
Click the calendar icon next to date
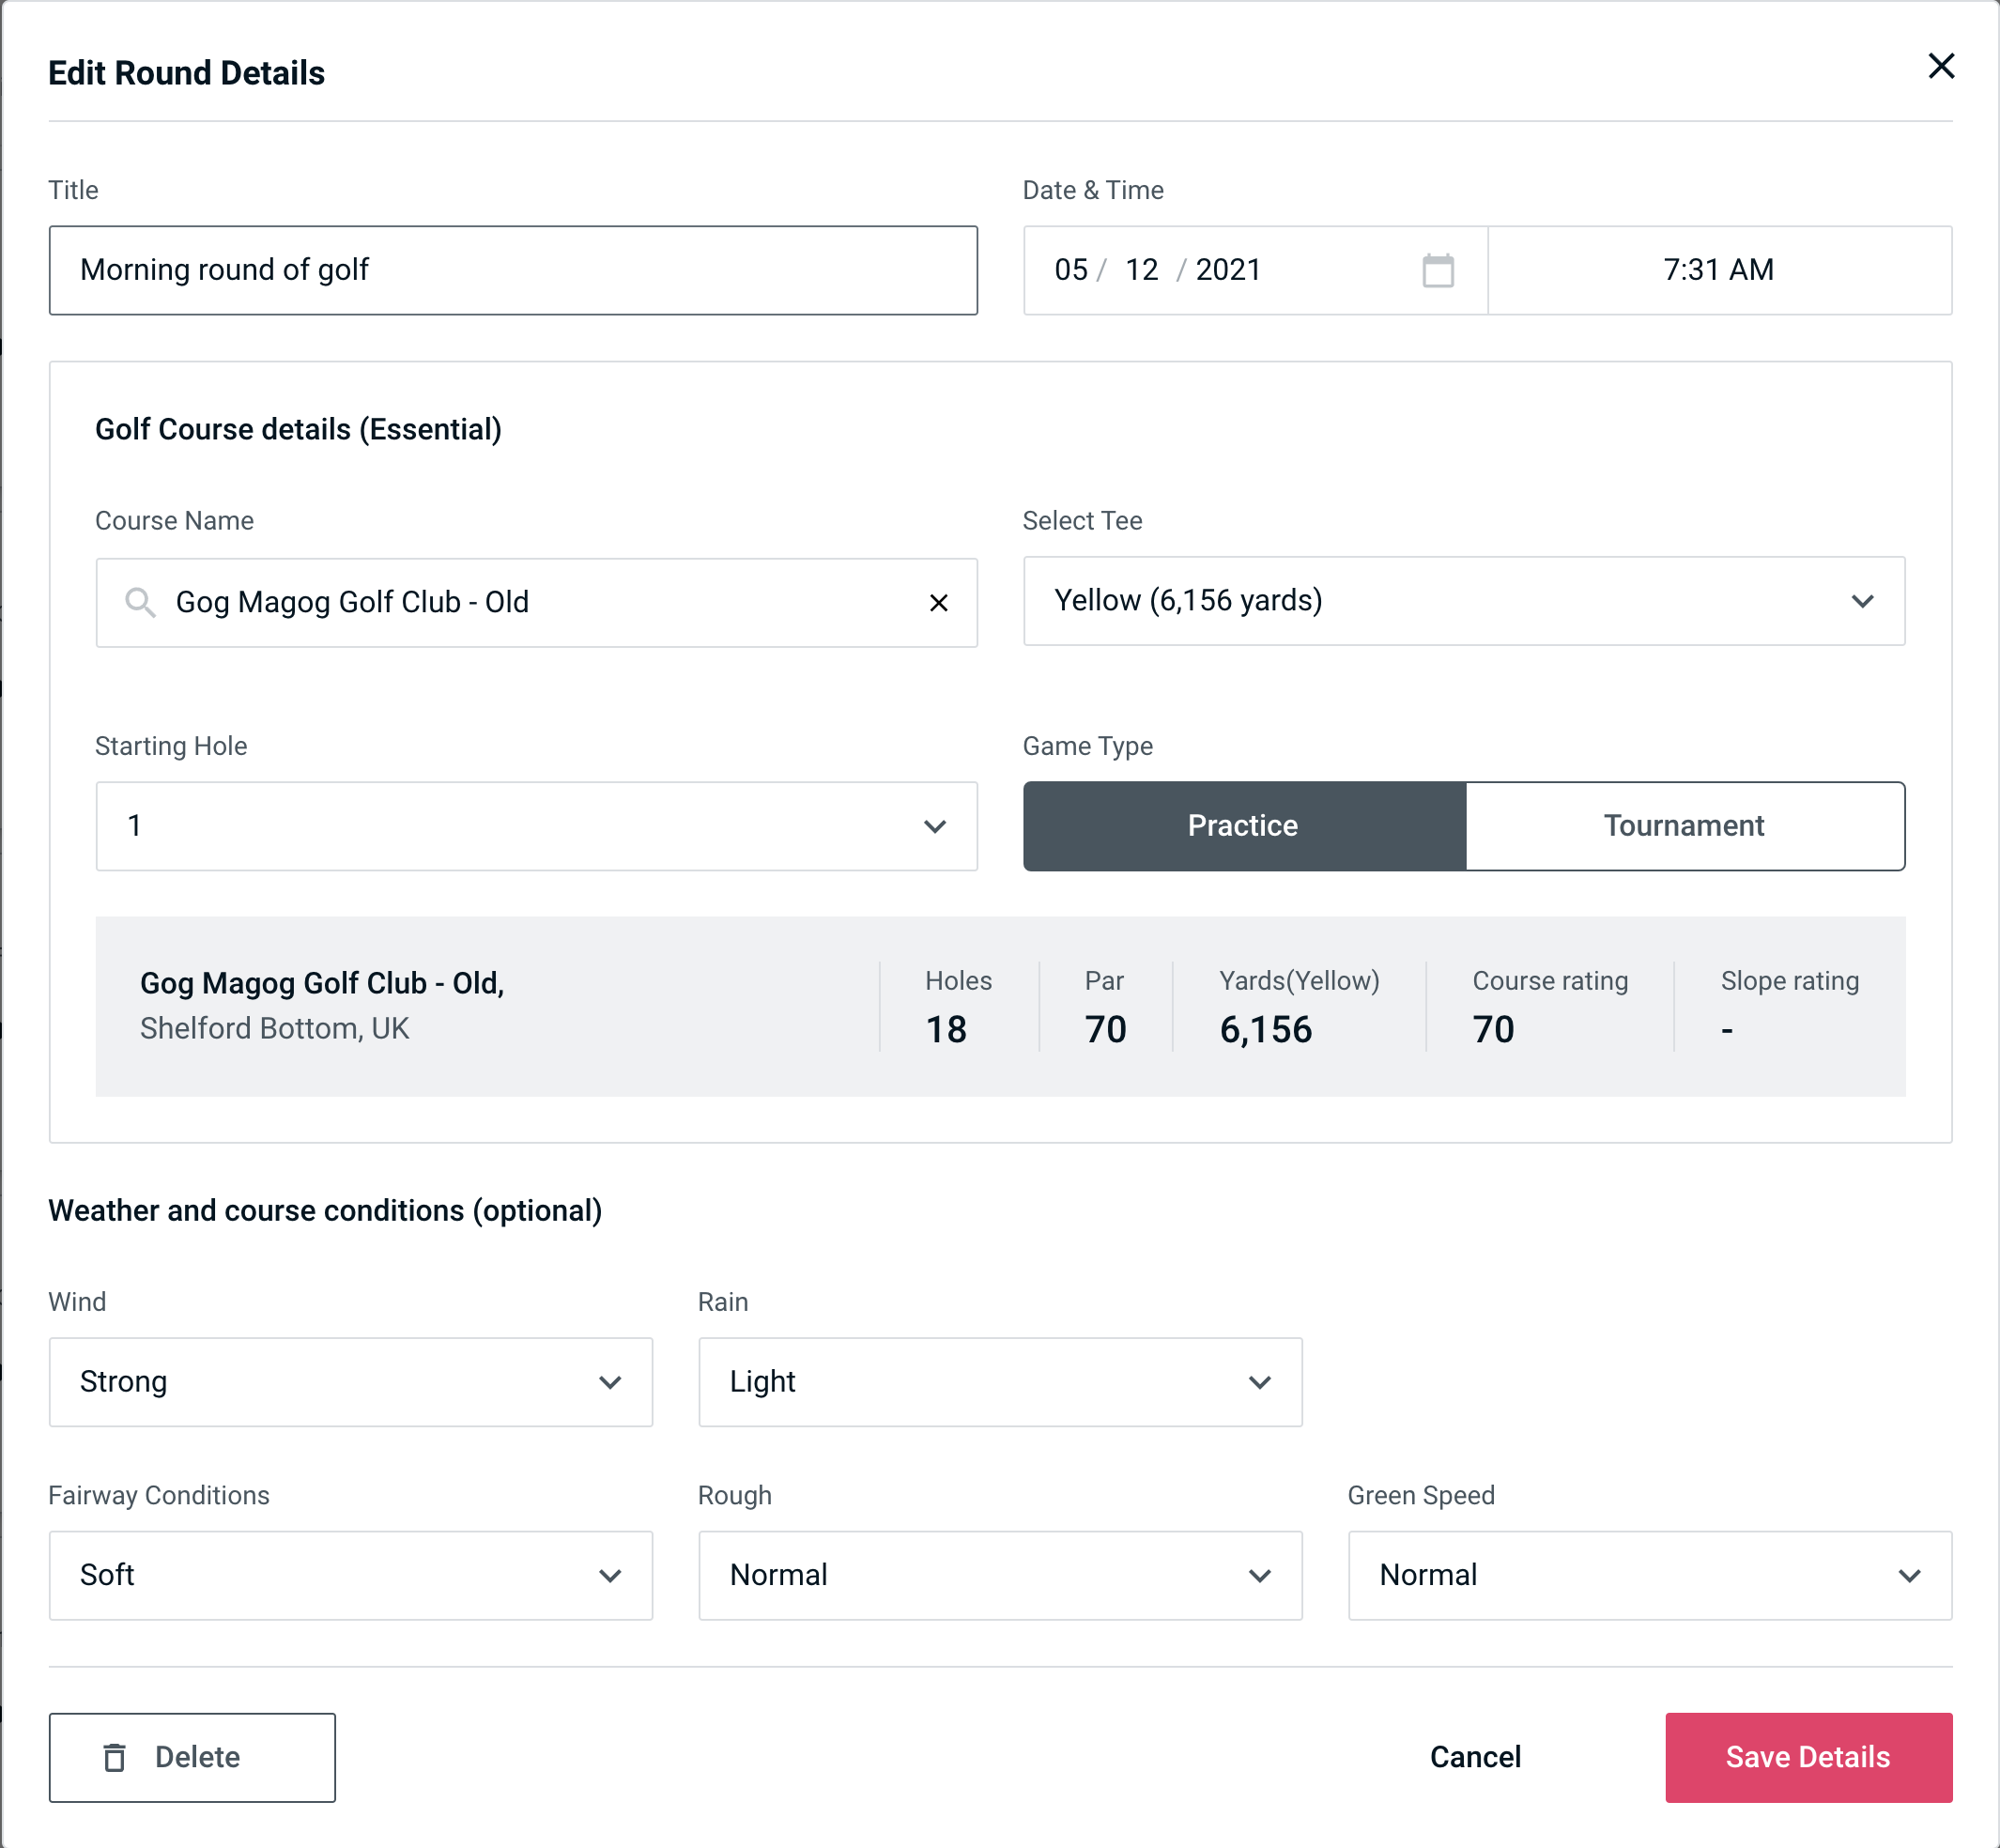point(1436,270)
